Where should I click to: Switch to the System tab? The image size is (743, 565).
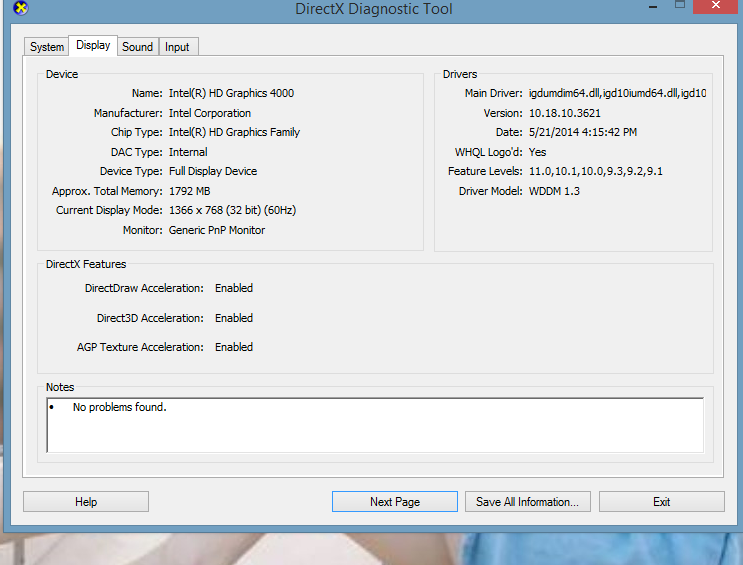[46, 47]
